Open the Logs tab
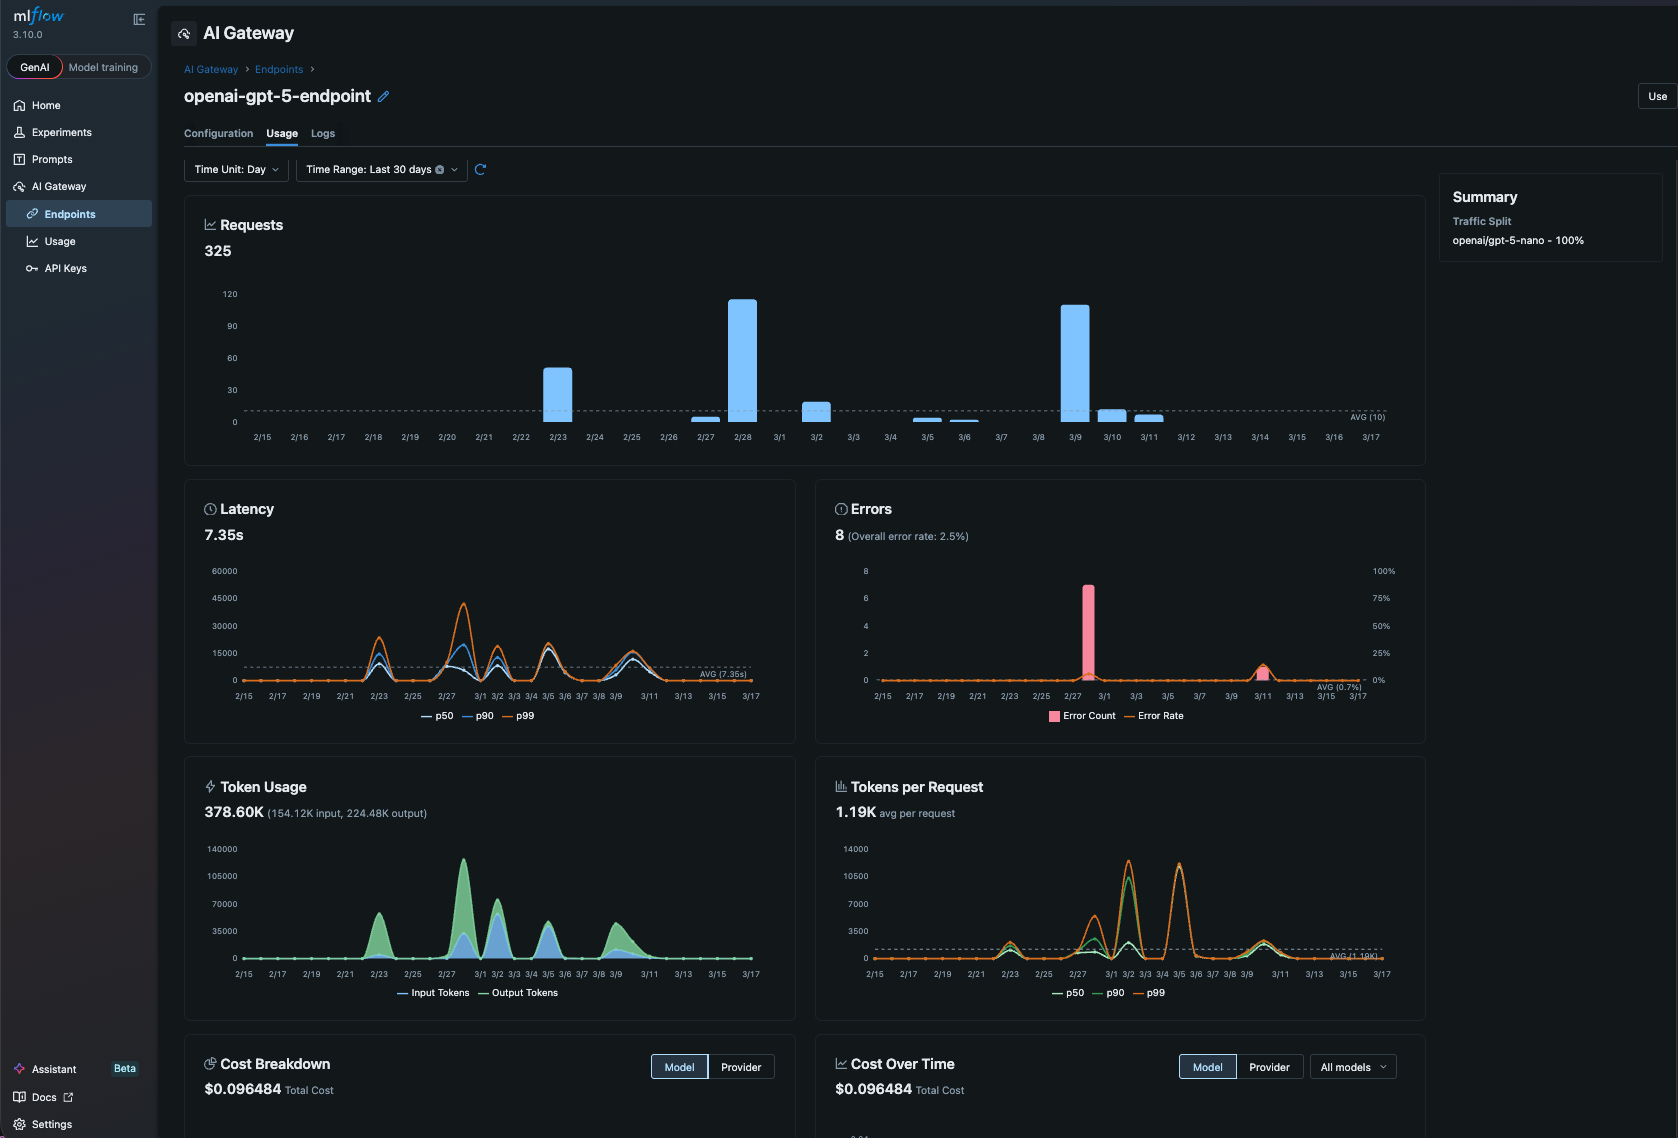1678x1138 pixels. click(x=322, y=133)
